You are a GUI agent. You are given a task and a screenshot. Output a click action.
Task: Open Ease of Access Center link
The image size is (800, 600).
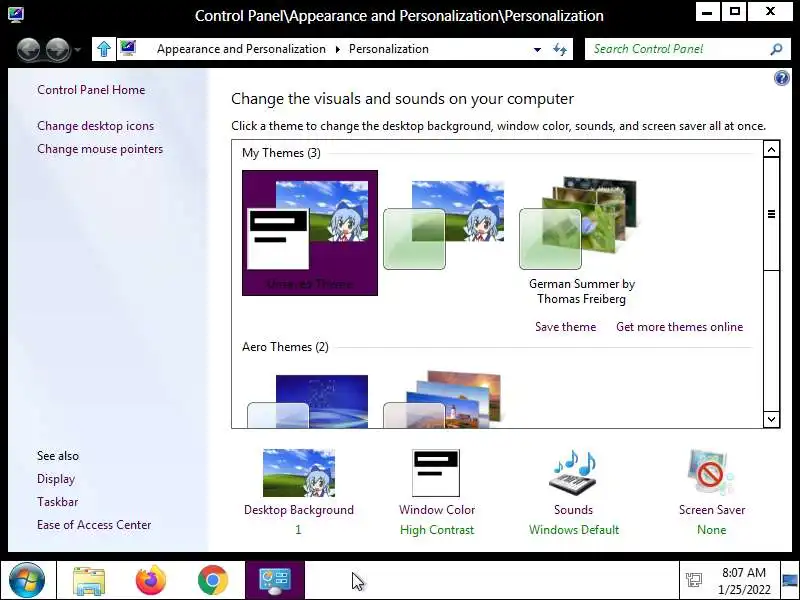94,525
